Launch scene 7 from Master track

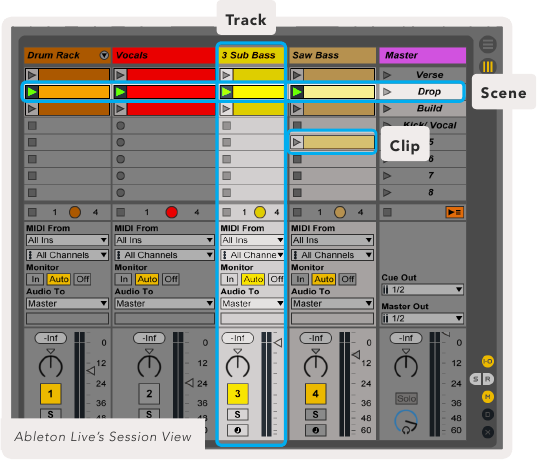(387, 176)
